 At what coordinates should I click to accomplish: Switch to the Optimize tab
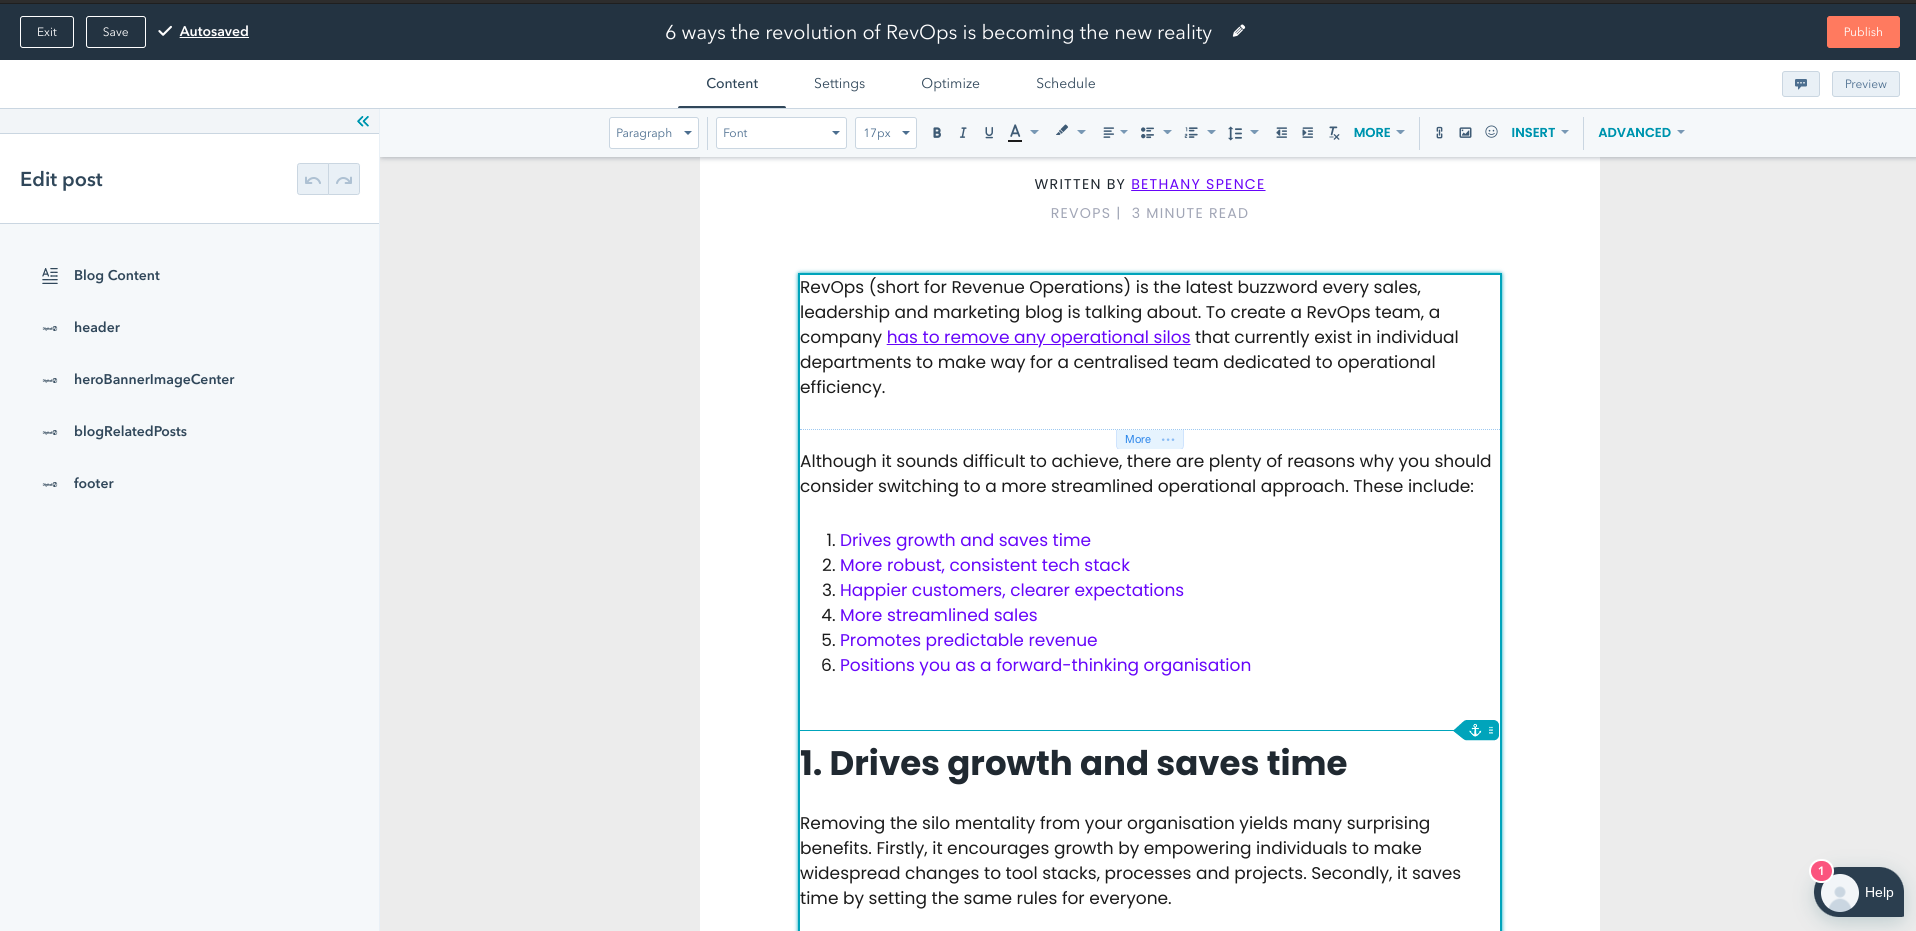[950, 84]
